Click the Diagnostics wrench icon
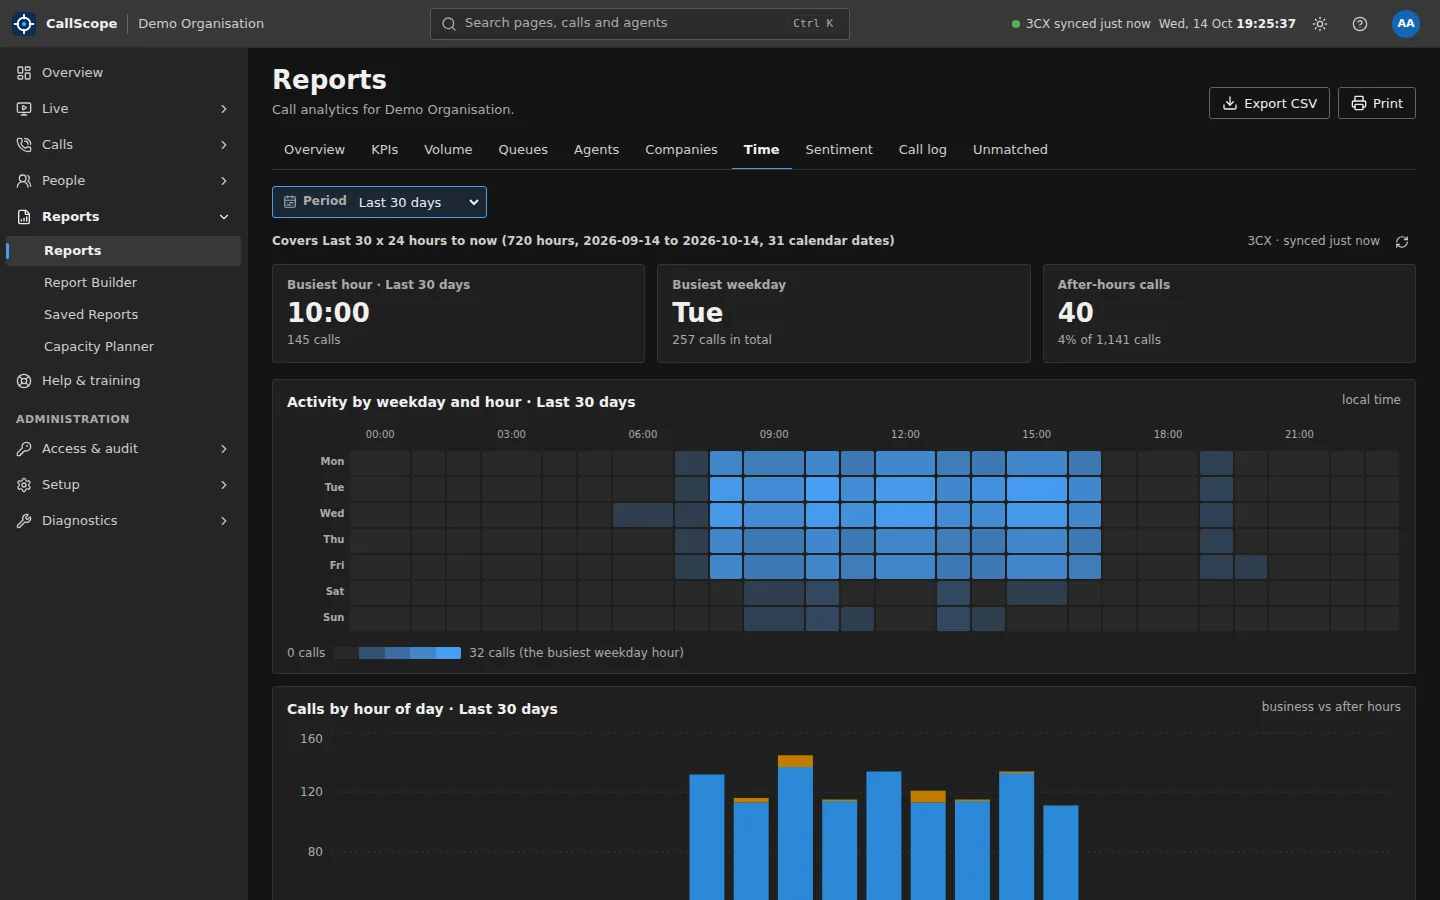 pyautogui.click(x=24, y=521)
